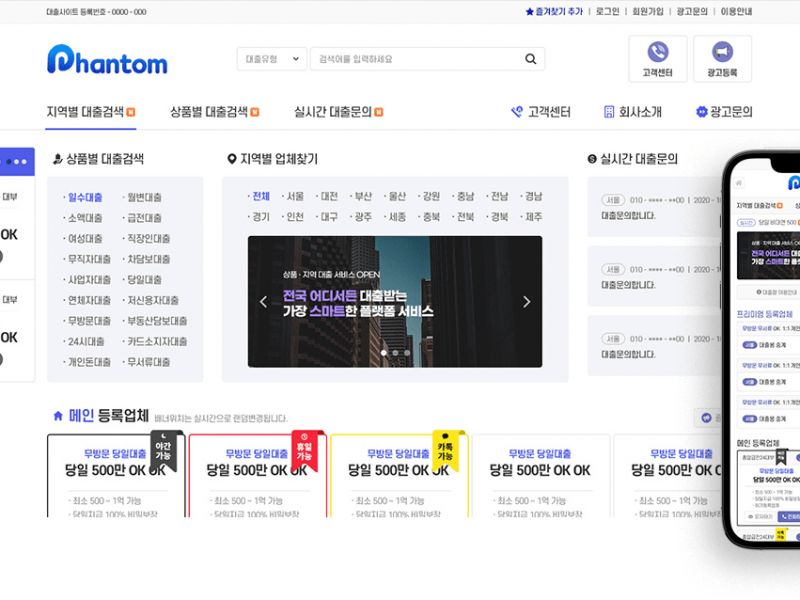Click the home icon next to 메인 등록업체
The width and height of the screenshot is (800, 600).
click(x=58, y=416)
